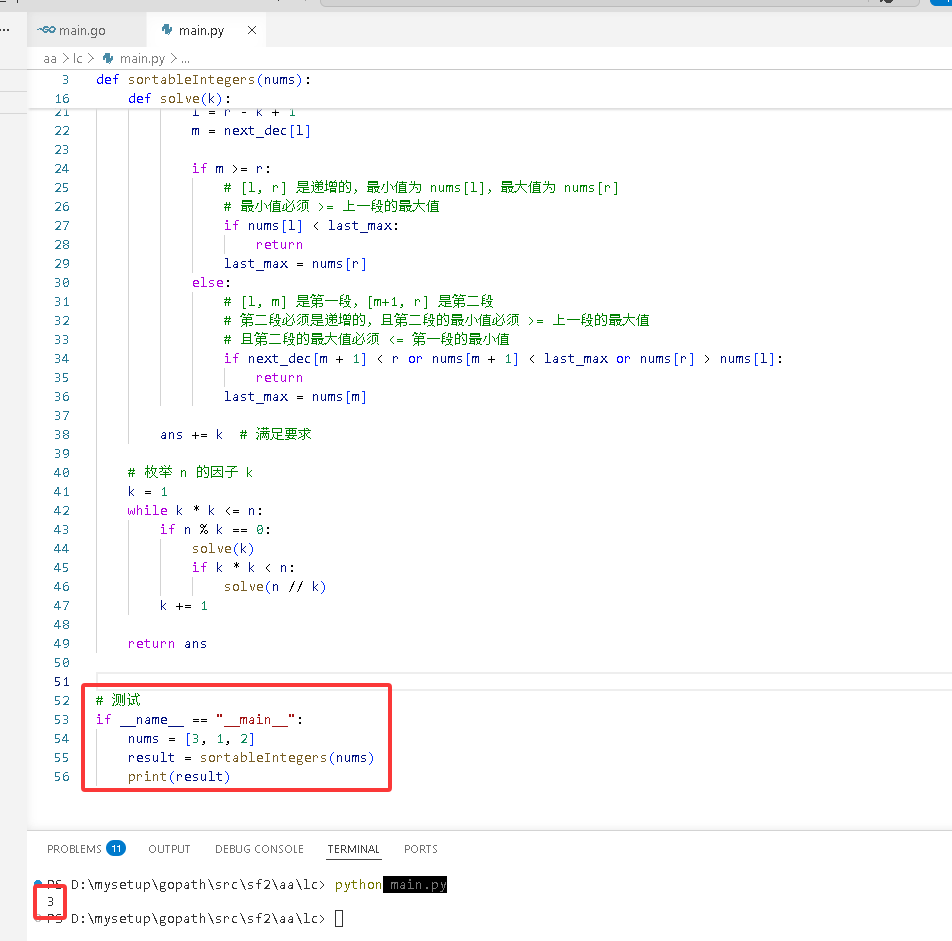952x941 pixels.
Task: Click the terminal prompt input cursor
Action: coord(339,919)
